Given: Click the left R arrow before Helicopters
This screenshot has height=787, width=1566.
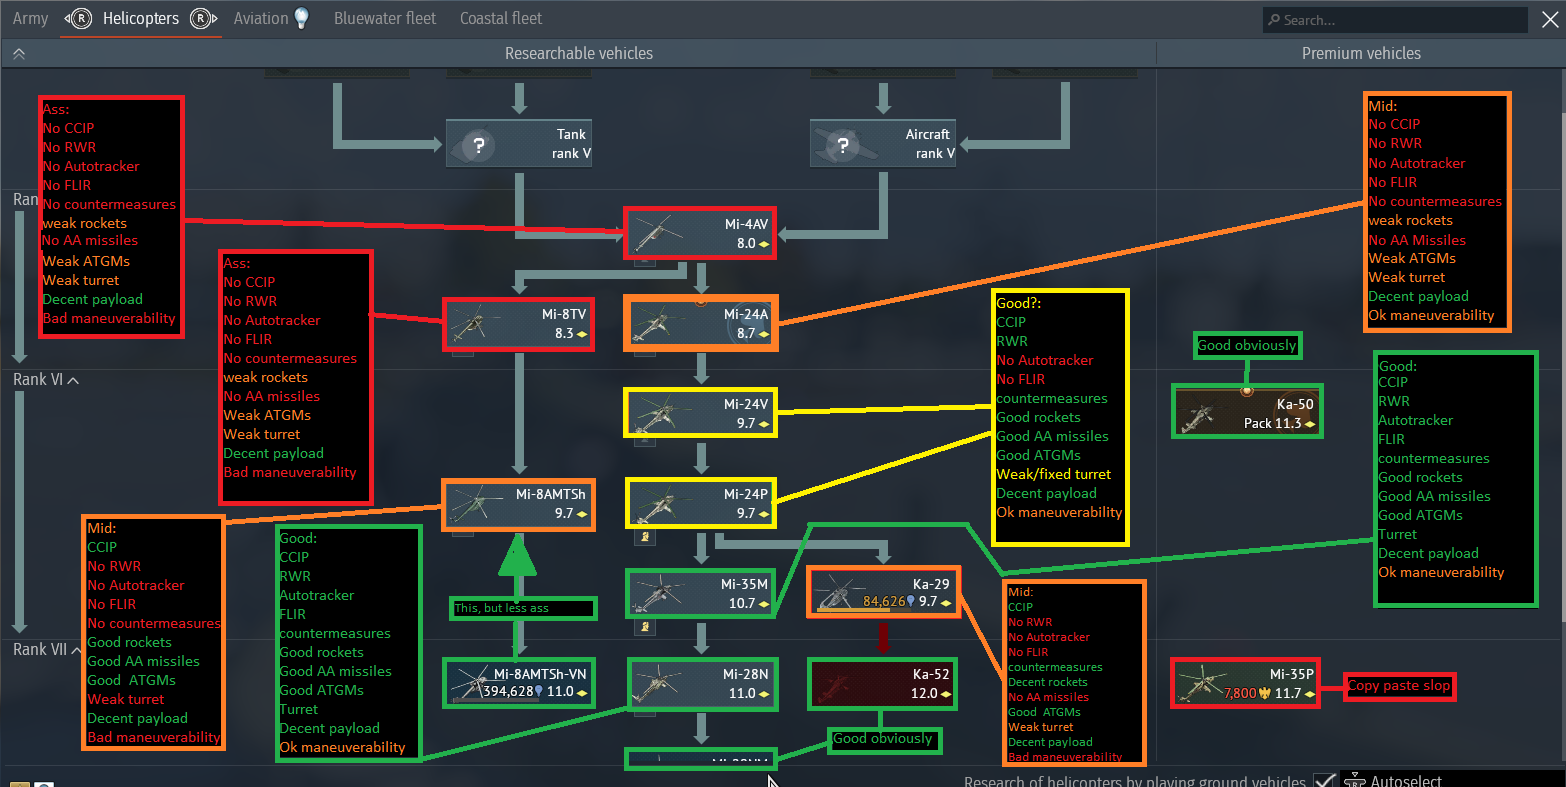Looking at the screenshot, I should 77,19.
